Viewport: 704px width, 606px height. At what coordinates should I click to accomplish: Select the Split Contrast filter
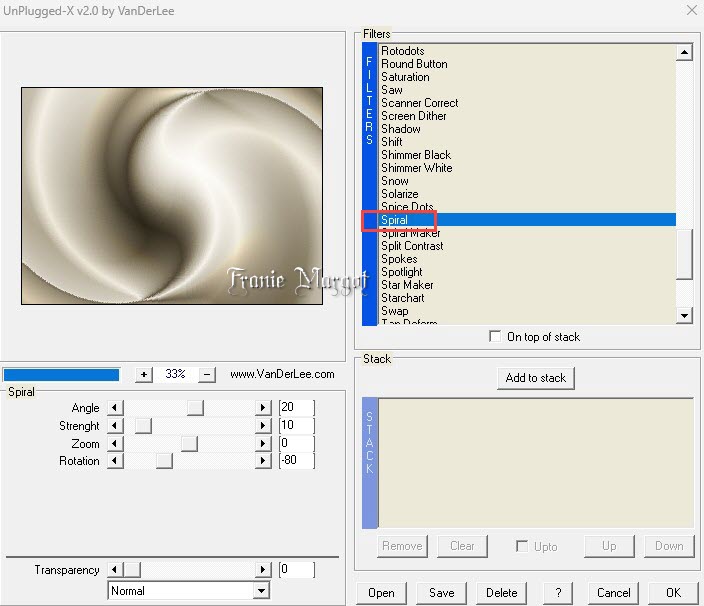tap(412, 246)
